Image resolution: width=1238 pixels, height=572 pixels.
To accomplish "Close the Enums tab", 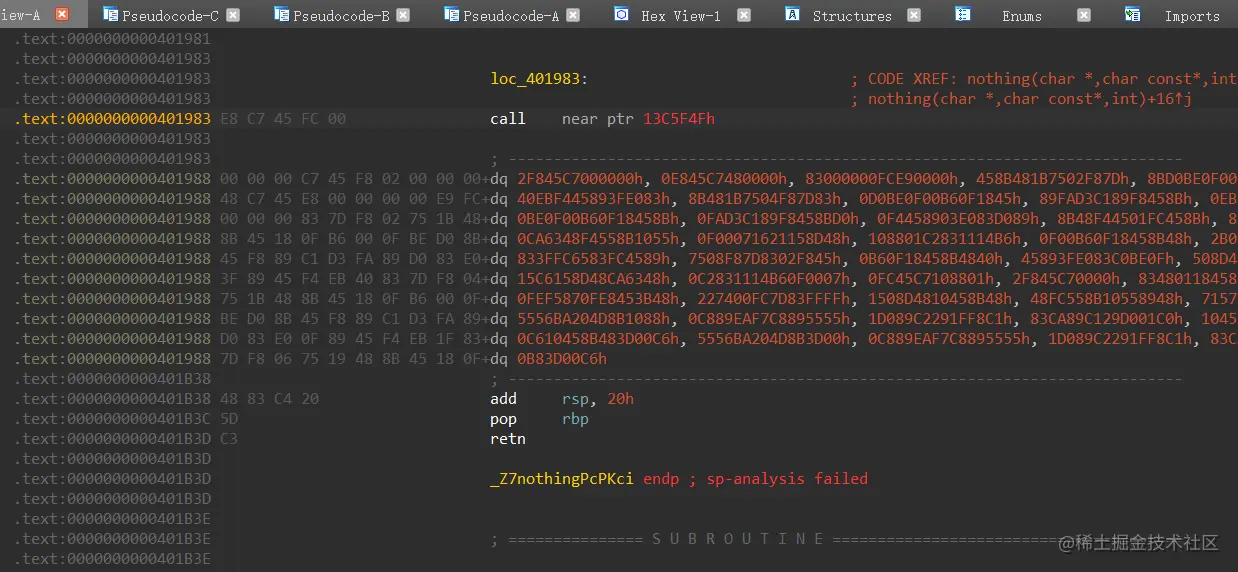I will (1084, 15).
